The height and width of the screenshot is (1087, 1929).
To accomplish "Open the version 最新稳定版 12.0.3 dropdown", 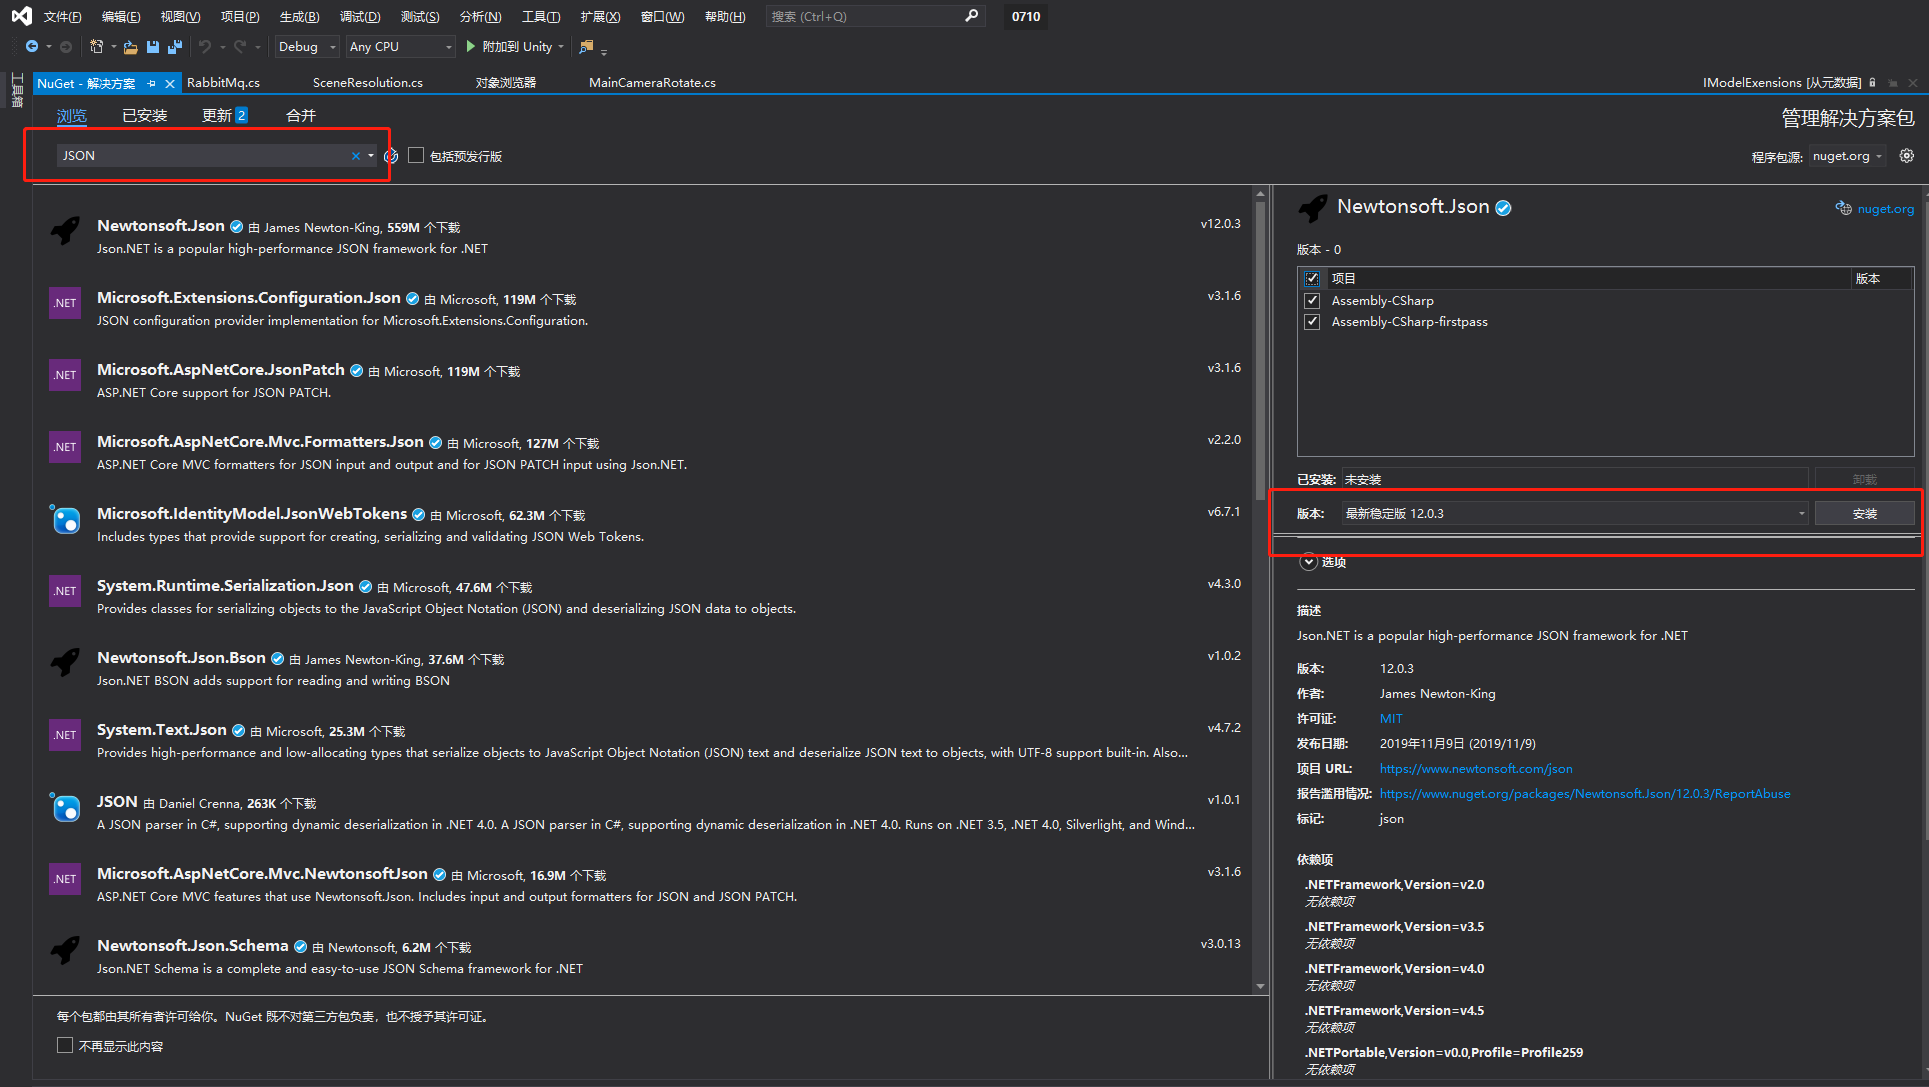I will pos(1801,514).
